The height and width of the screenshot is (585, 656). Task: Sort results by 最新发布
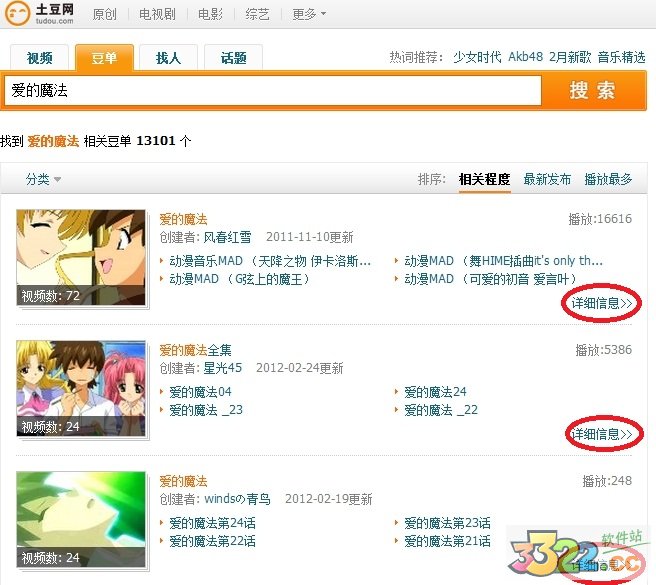pos(547,179)
